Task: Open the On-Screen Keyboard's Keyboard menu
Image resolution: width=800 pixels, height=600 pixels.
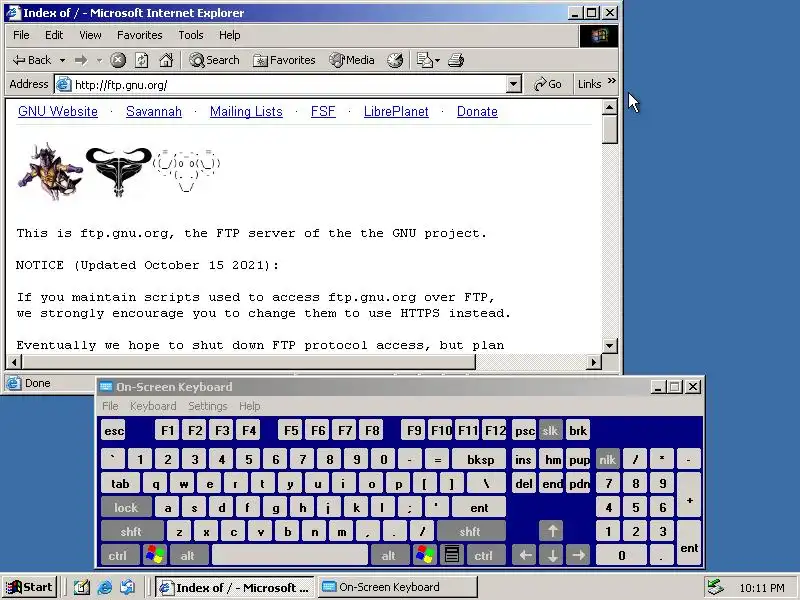Action: click(x=153, y=406)
